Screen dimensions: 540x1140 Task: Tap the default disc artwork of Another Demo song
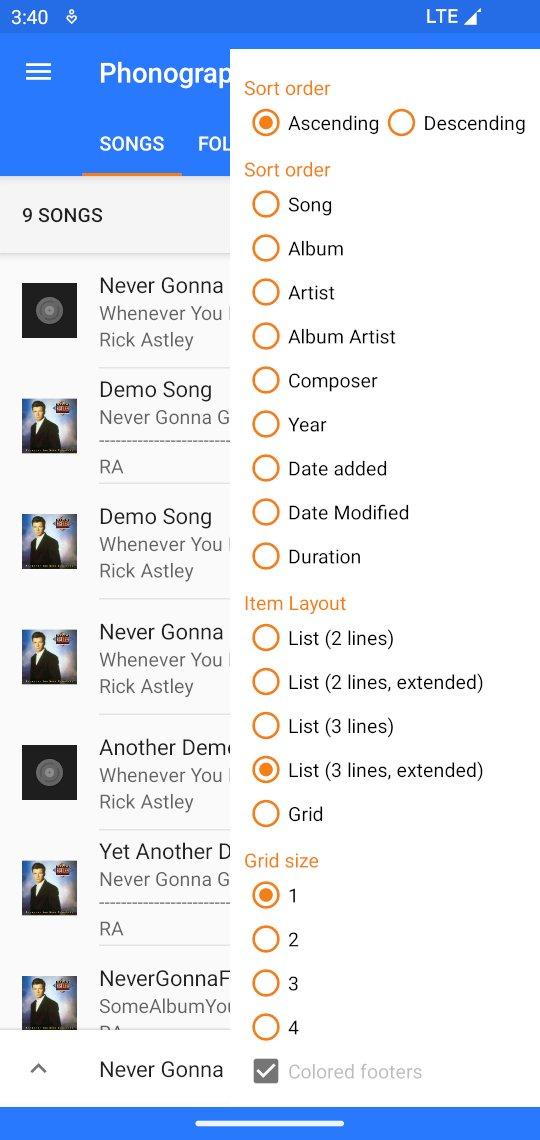[49, 772]
